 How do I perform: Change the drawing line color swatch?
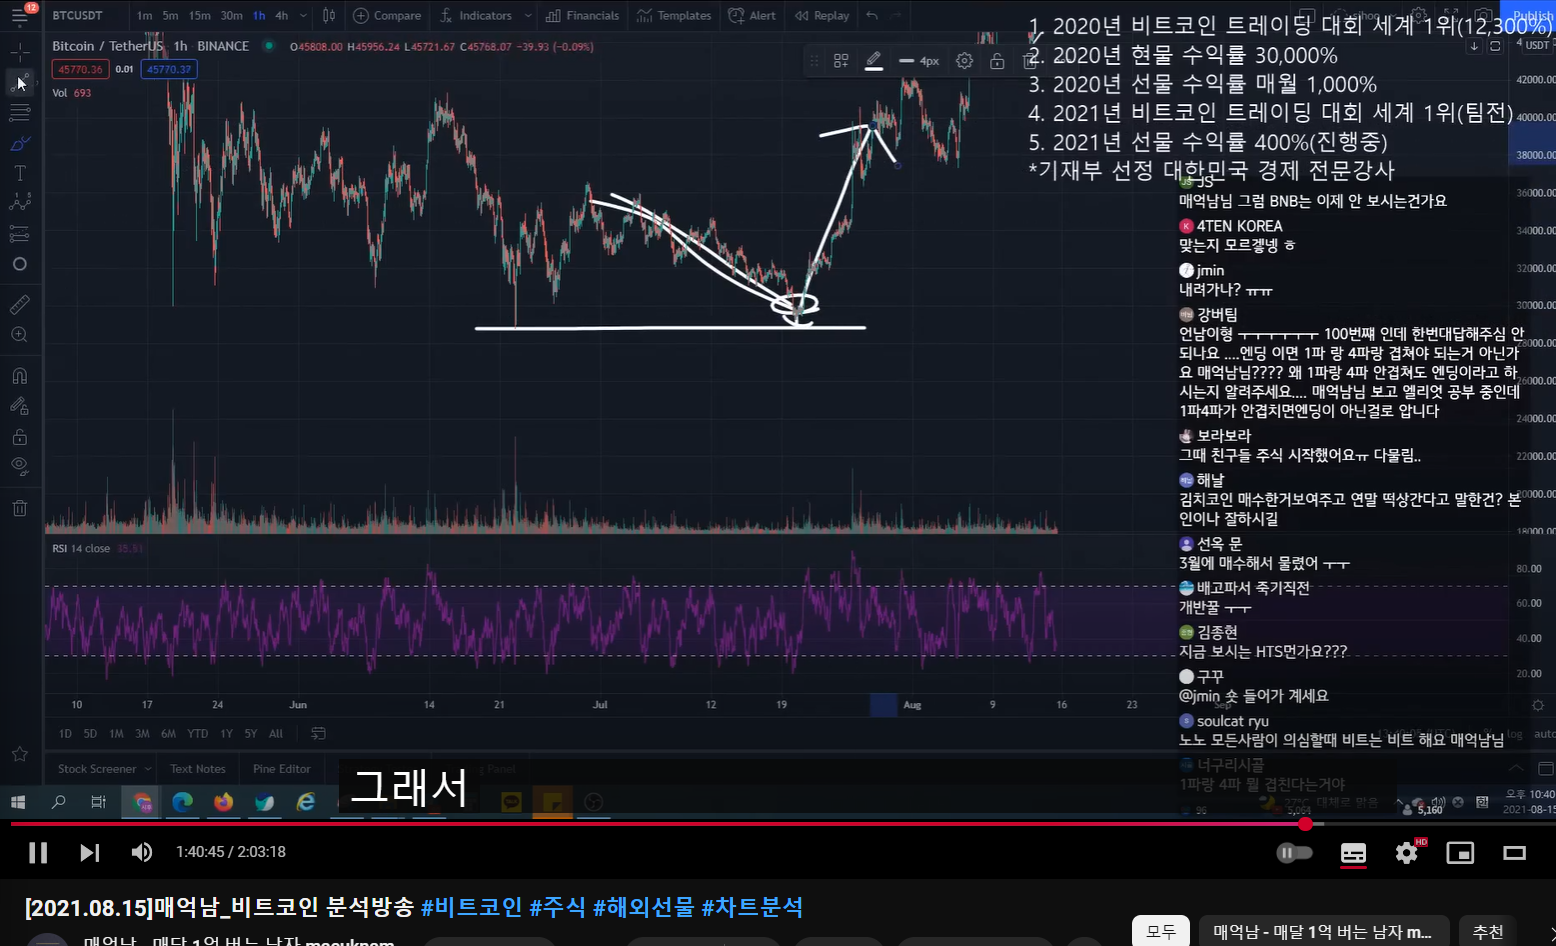[x=873, y=61]
